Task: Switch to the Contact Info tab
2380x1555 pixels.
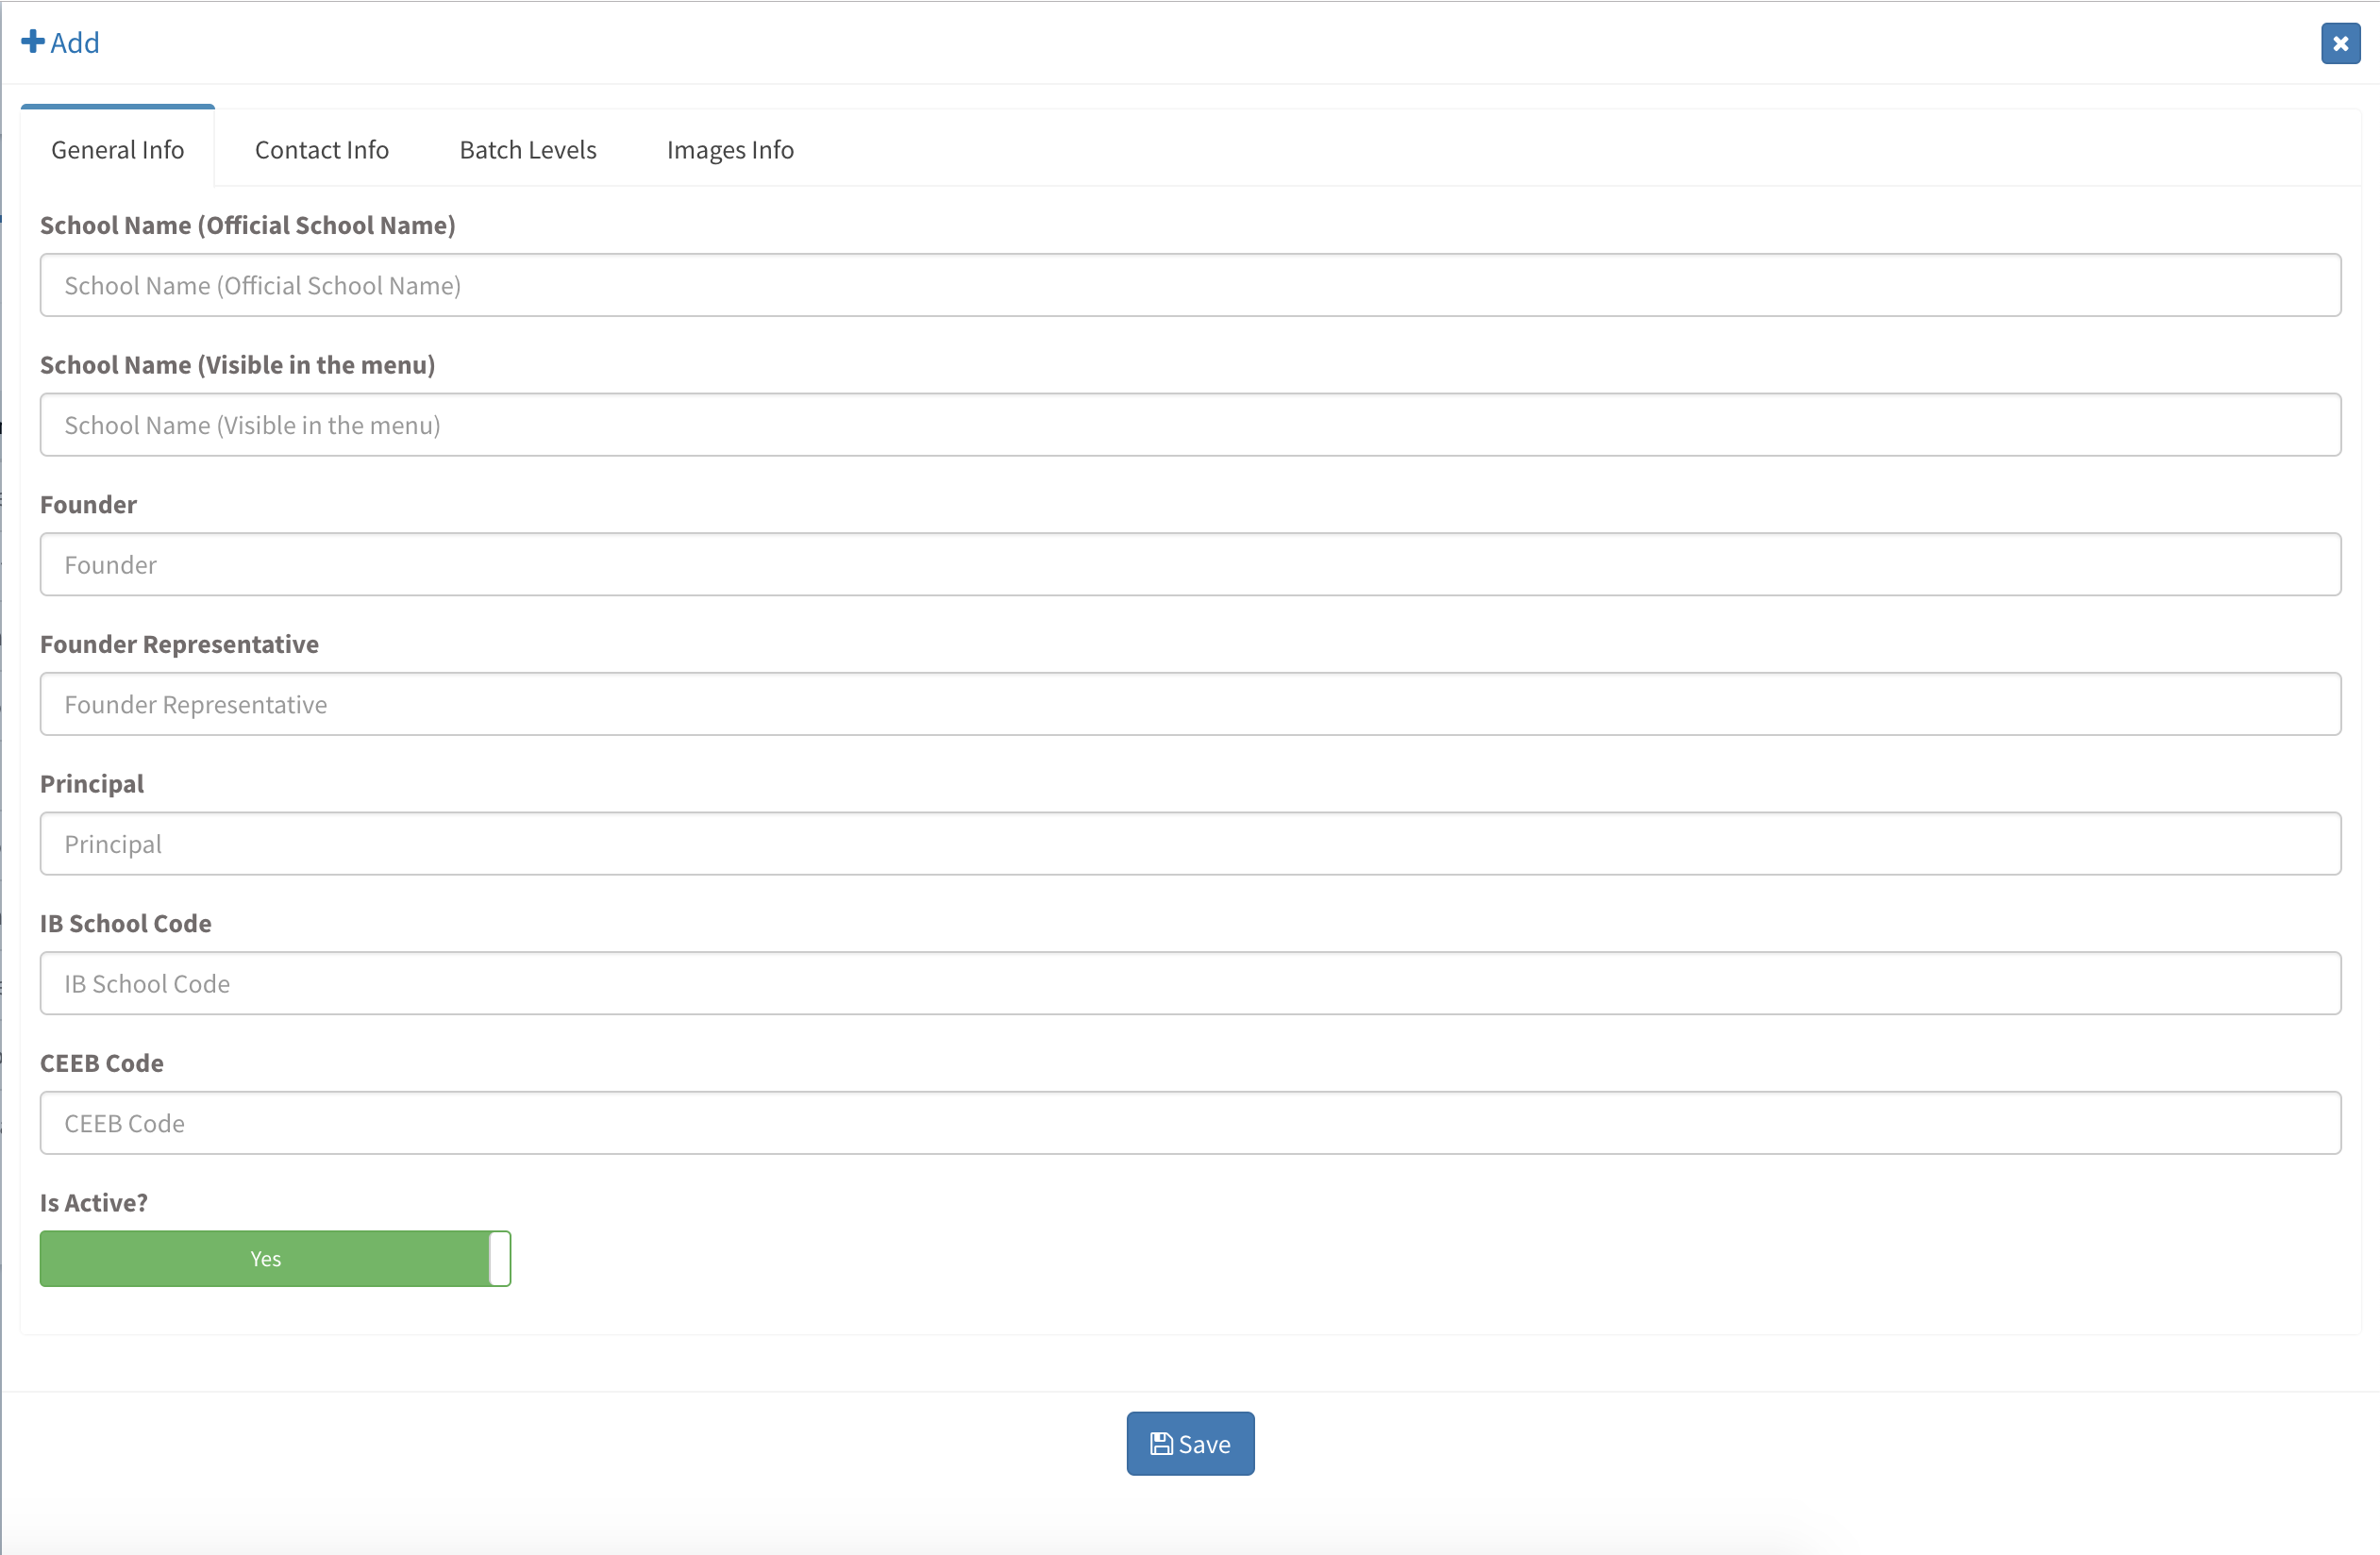Action: pyautogui.click(x=321, y=150)
